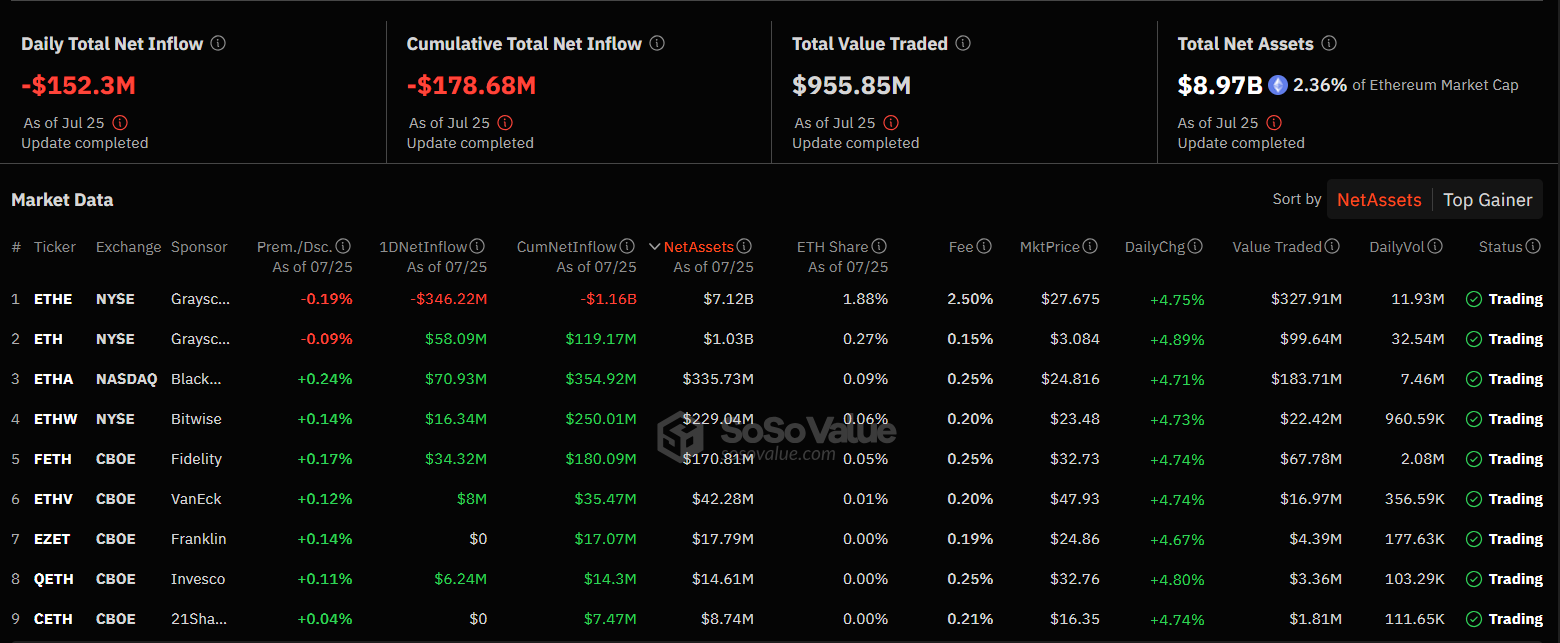Viewport: 1560px width, 643px height.
Task: Open the ETH ticker row
Action: pos(780,339)
